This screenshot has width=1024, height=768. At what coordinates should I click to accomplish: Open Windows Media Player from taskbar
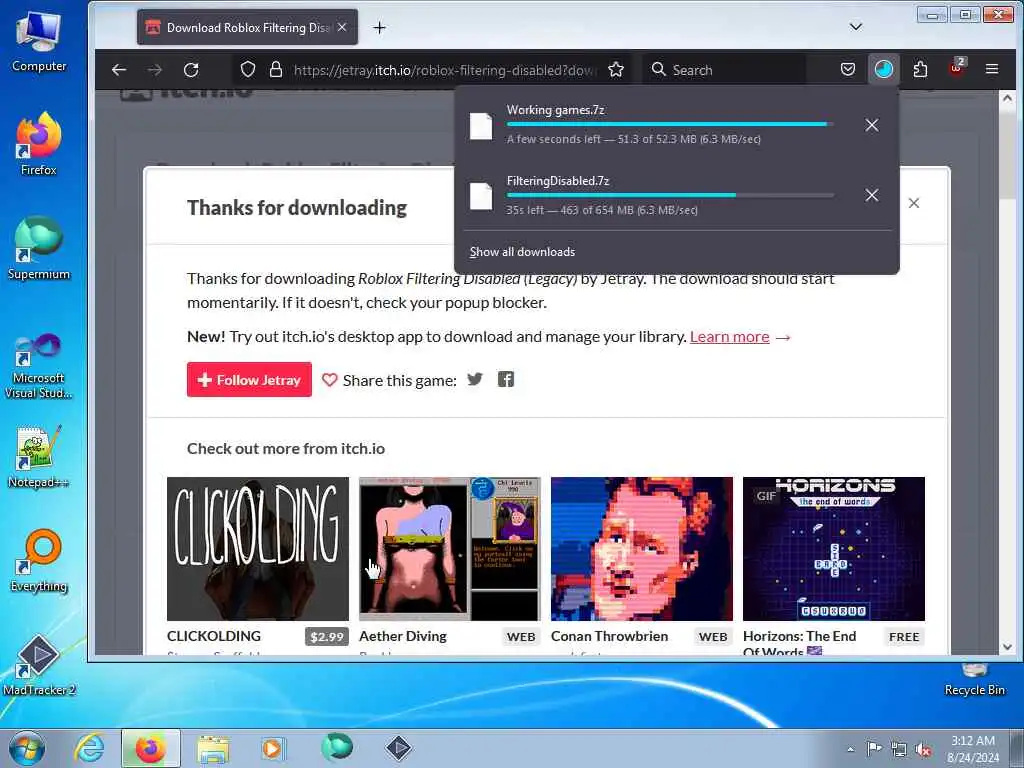pyautogui.click(x=273, y=748)
